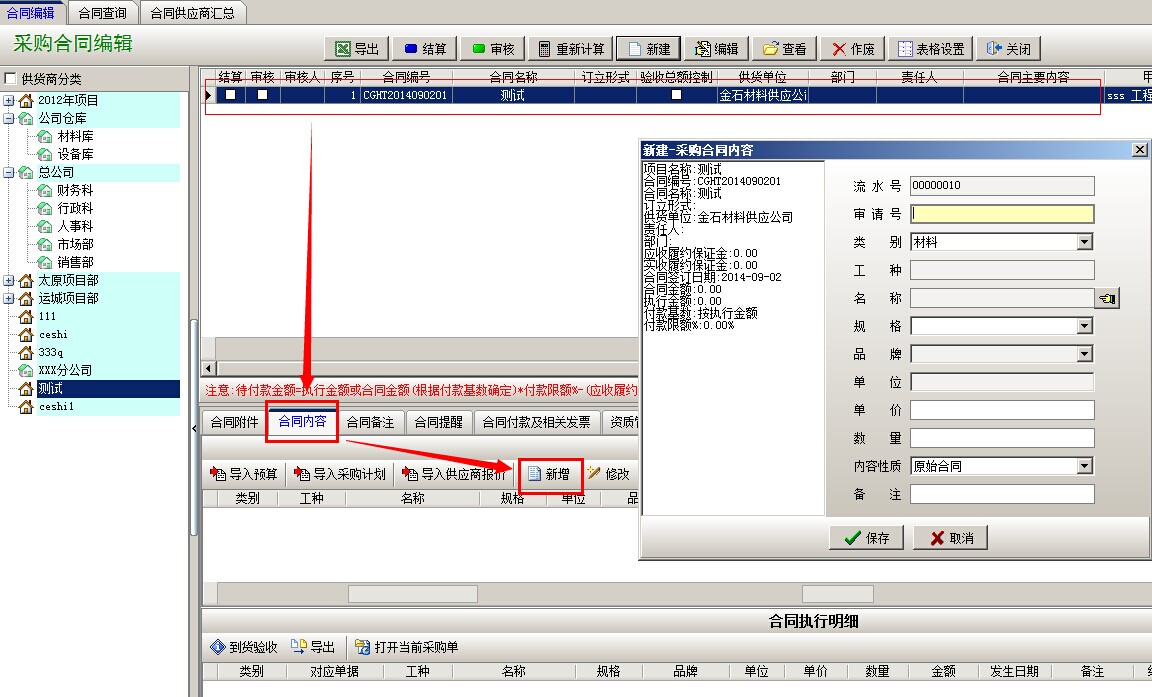
Task: Switch to the 合同查询 tab
Action: [x=103, y=12]
